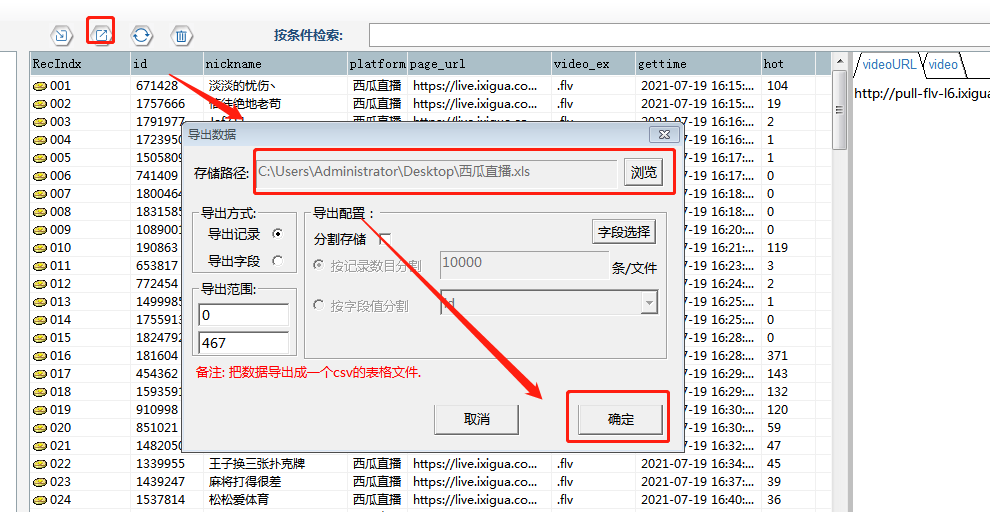The width and height of the screenshot is (990, 512).
Task: Click the record icon of row 007
Action: (x=40, y=194)
